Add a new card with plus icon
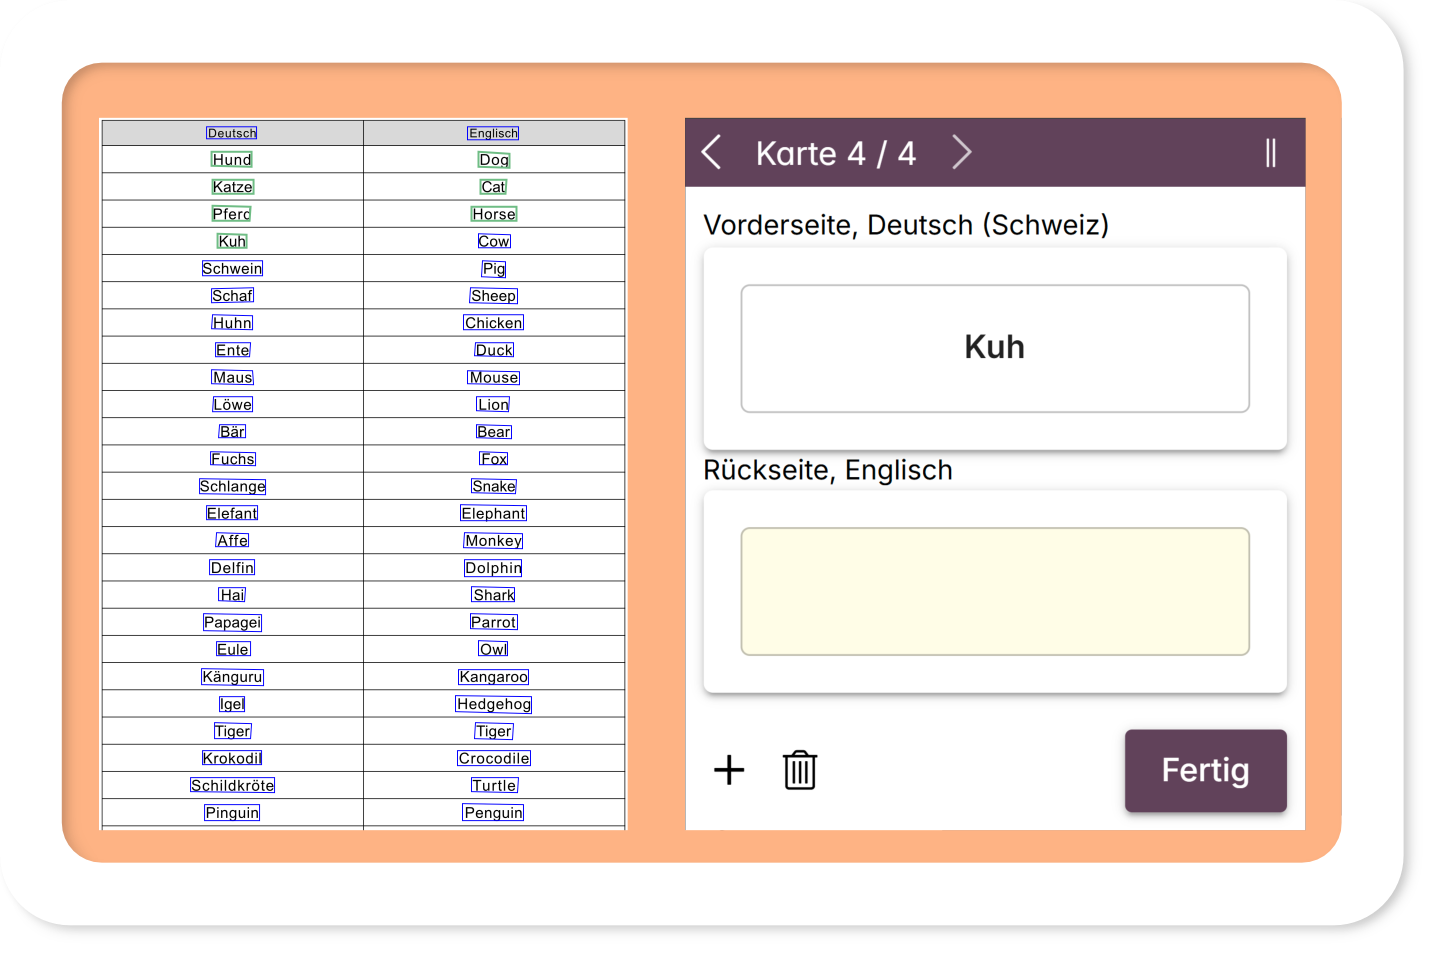Screen dimensions: 1450x980 (x=729, y=770)
